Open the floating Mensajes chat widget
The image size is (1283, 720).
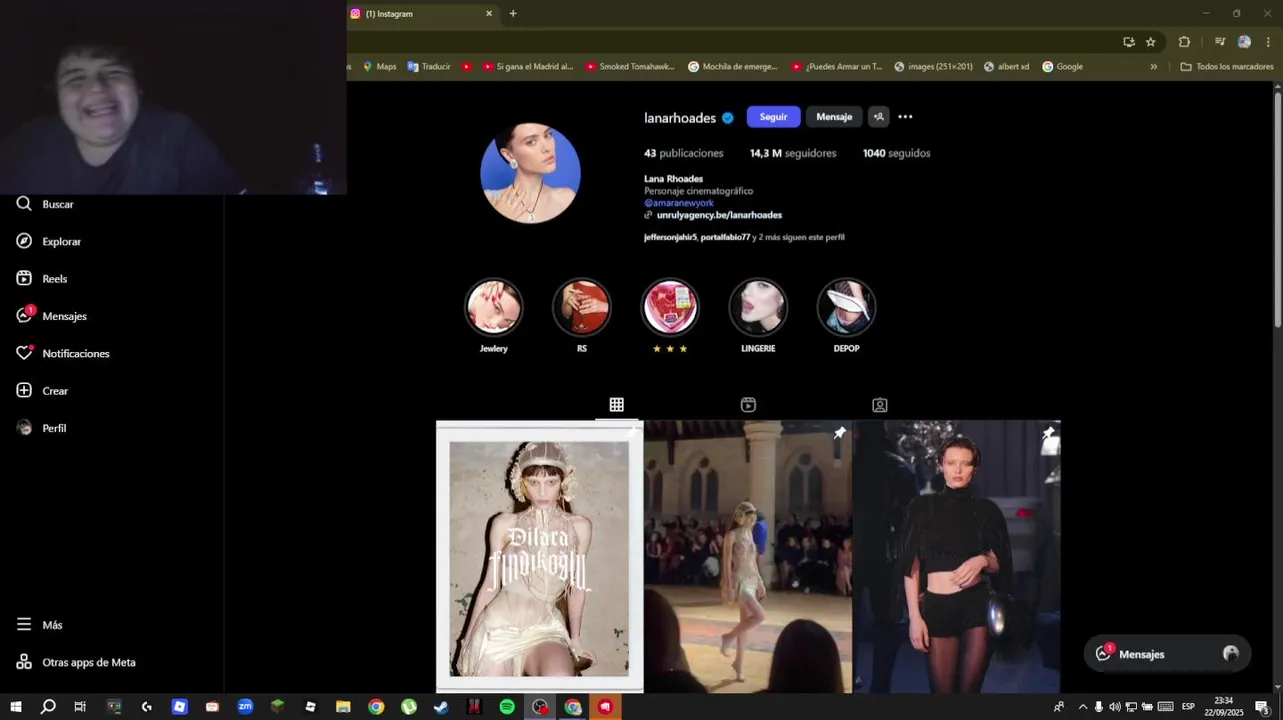coord(1167,654)
